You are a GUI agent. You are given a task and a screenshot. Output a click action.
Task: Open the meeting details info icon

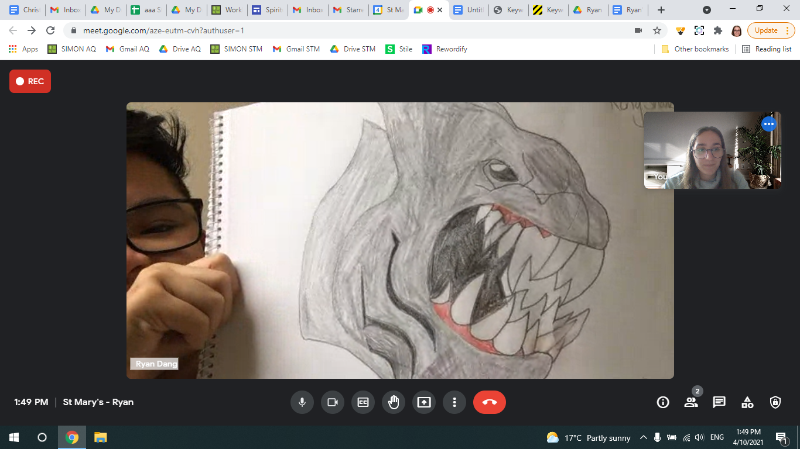coord(662,402)
